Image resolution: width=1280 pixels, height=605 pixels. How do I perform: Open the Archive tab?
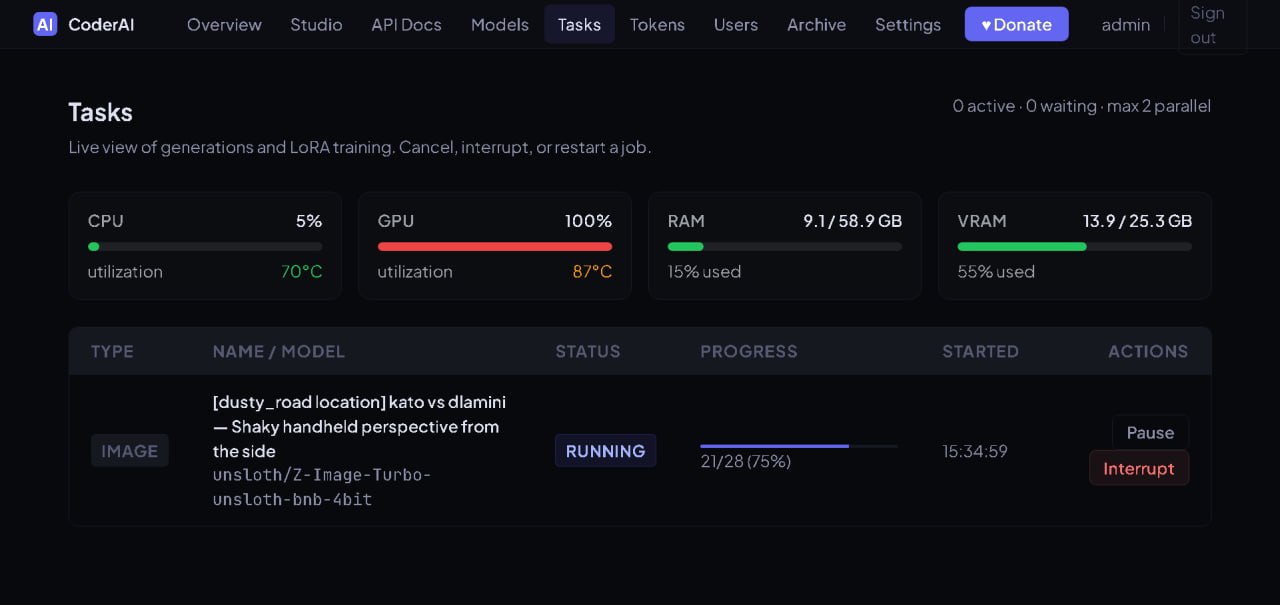816,24
